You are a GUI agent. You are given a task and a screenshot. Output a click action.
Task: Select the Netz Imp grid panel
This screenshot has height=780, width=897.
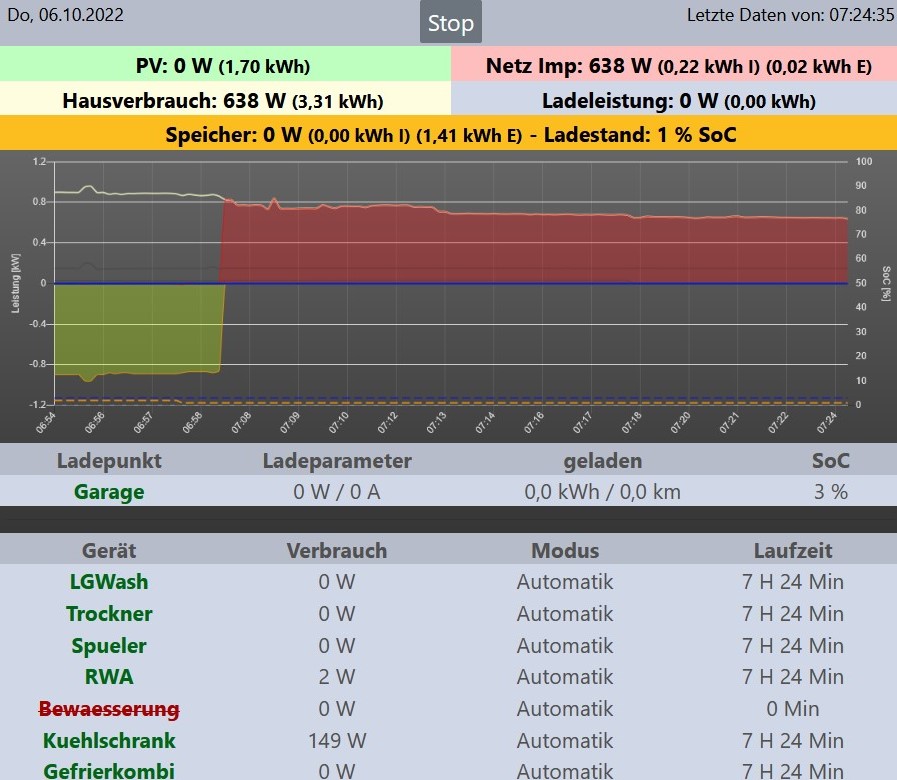coord(675,66)
